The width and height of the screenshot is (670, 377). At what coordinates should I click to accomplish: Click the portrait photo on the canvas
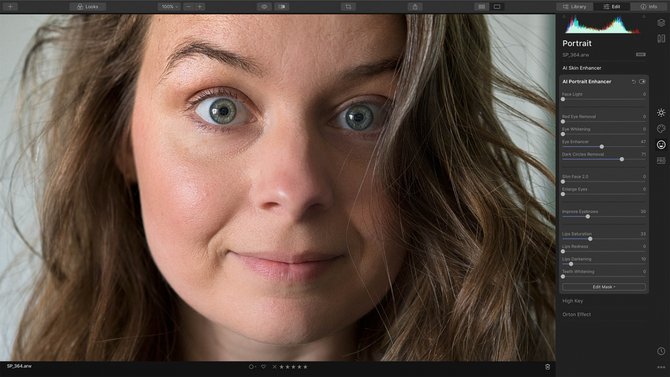pos(278,188)
